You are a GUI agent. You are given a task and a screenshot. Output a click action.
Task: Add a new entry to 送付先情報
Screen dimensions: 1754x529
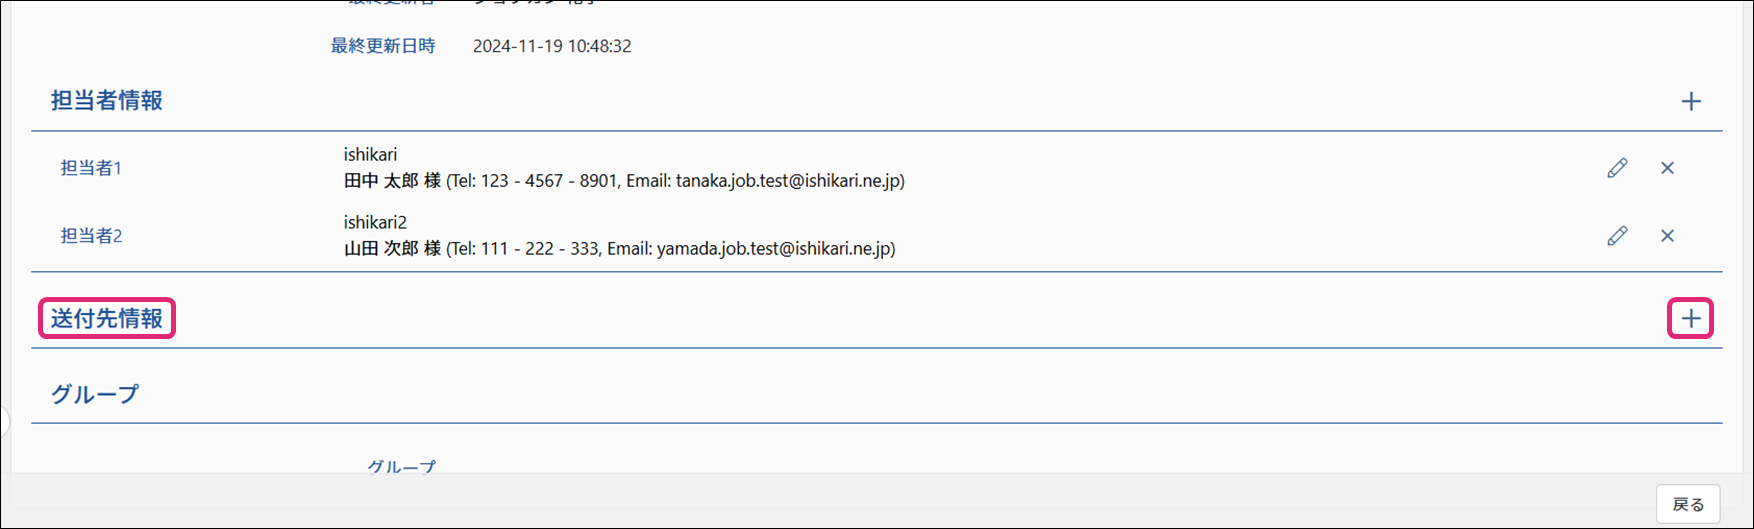pyautogui.click(x=1691, y=319)
